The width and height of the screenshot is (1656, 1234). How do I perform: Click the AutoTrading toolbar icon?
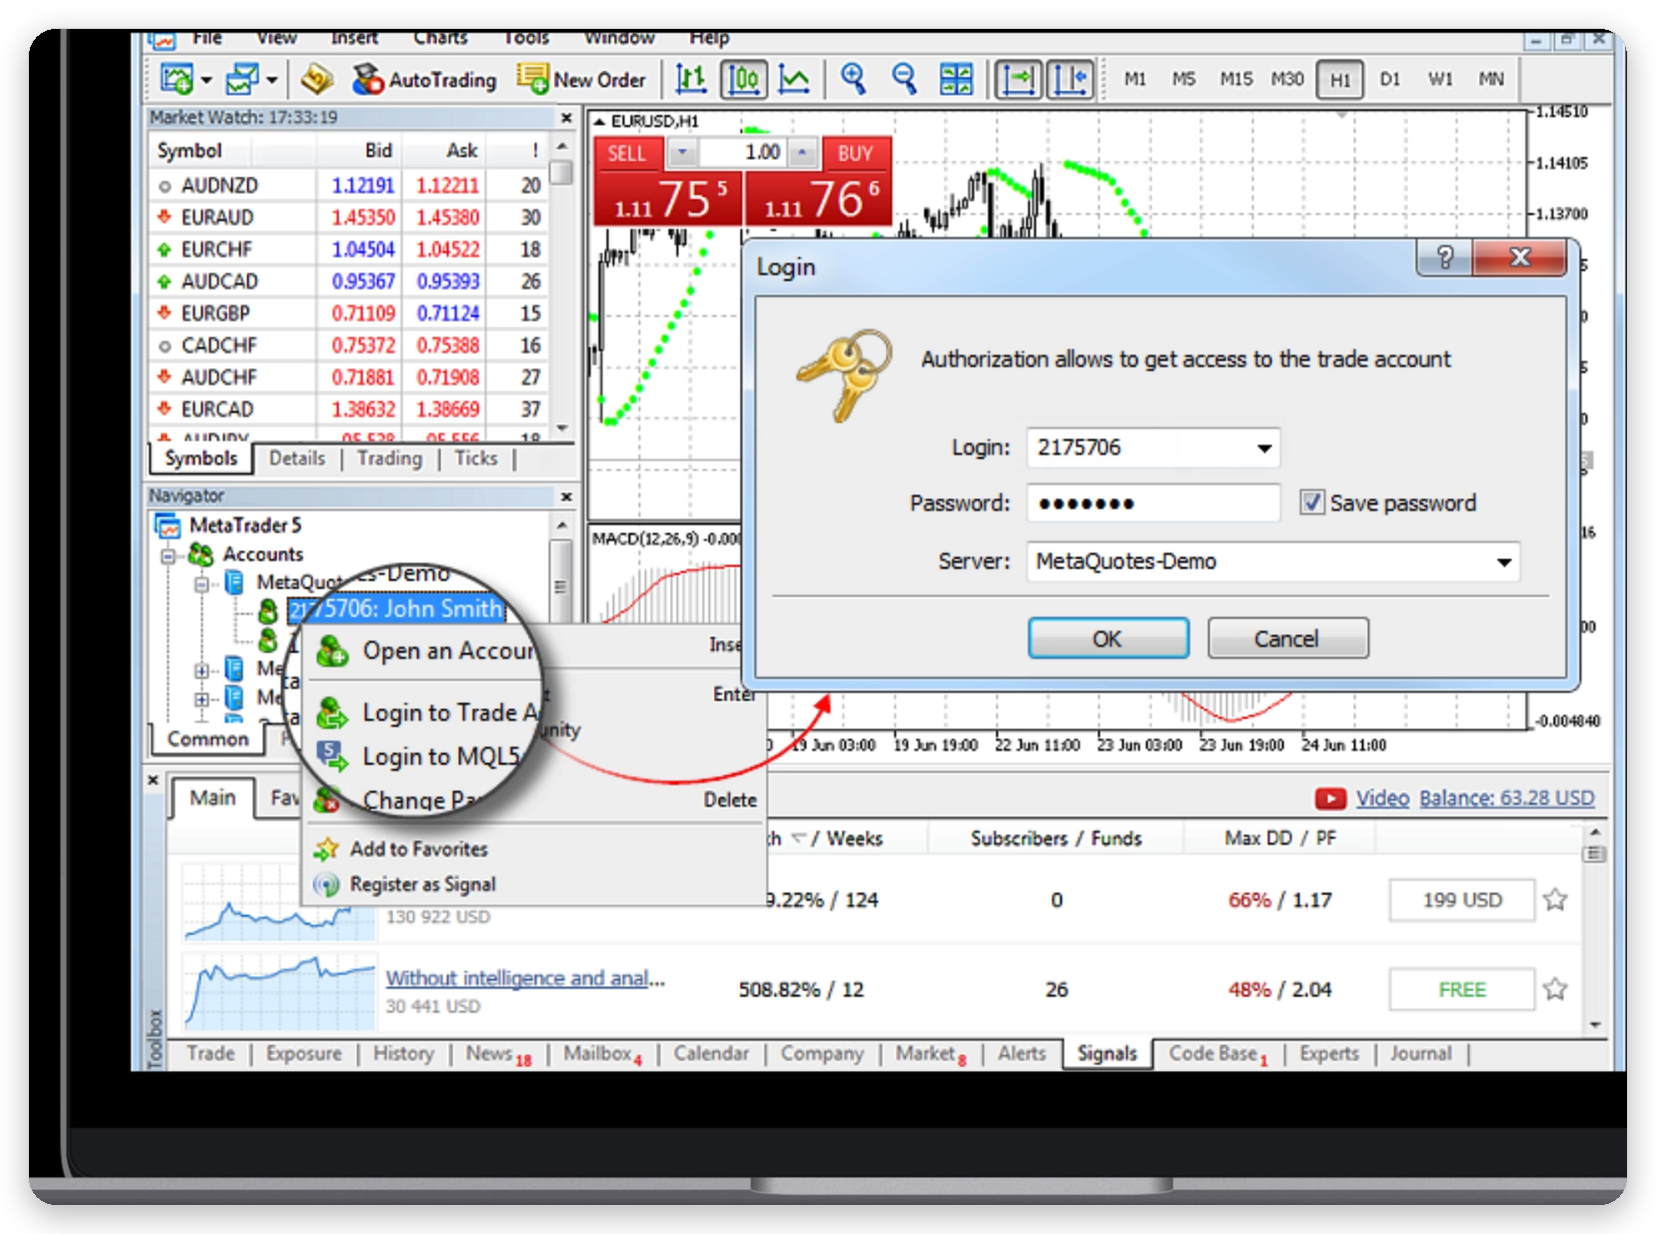pyautogui.click(x=424, y=79)
